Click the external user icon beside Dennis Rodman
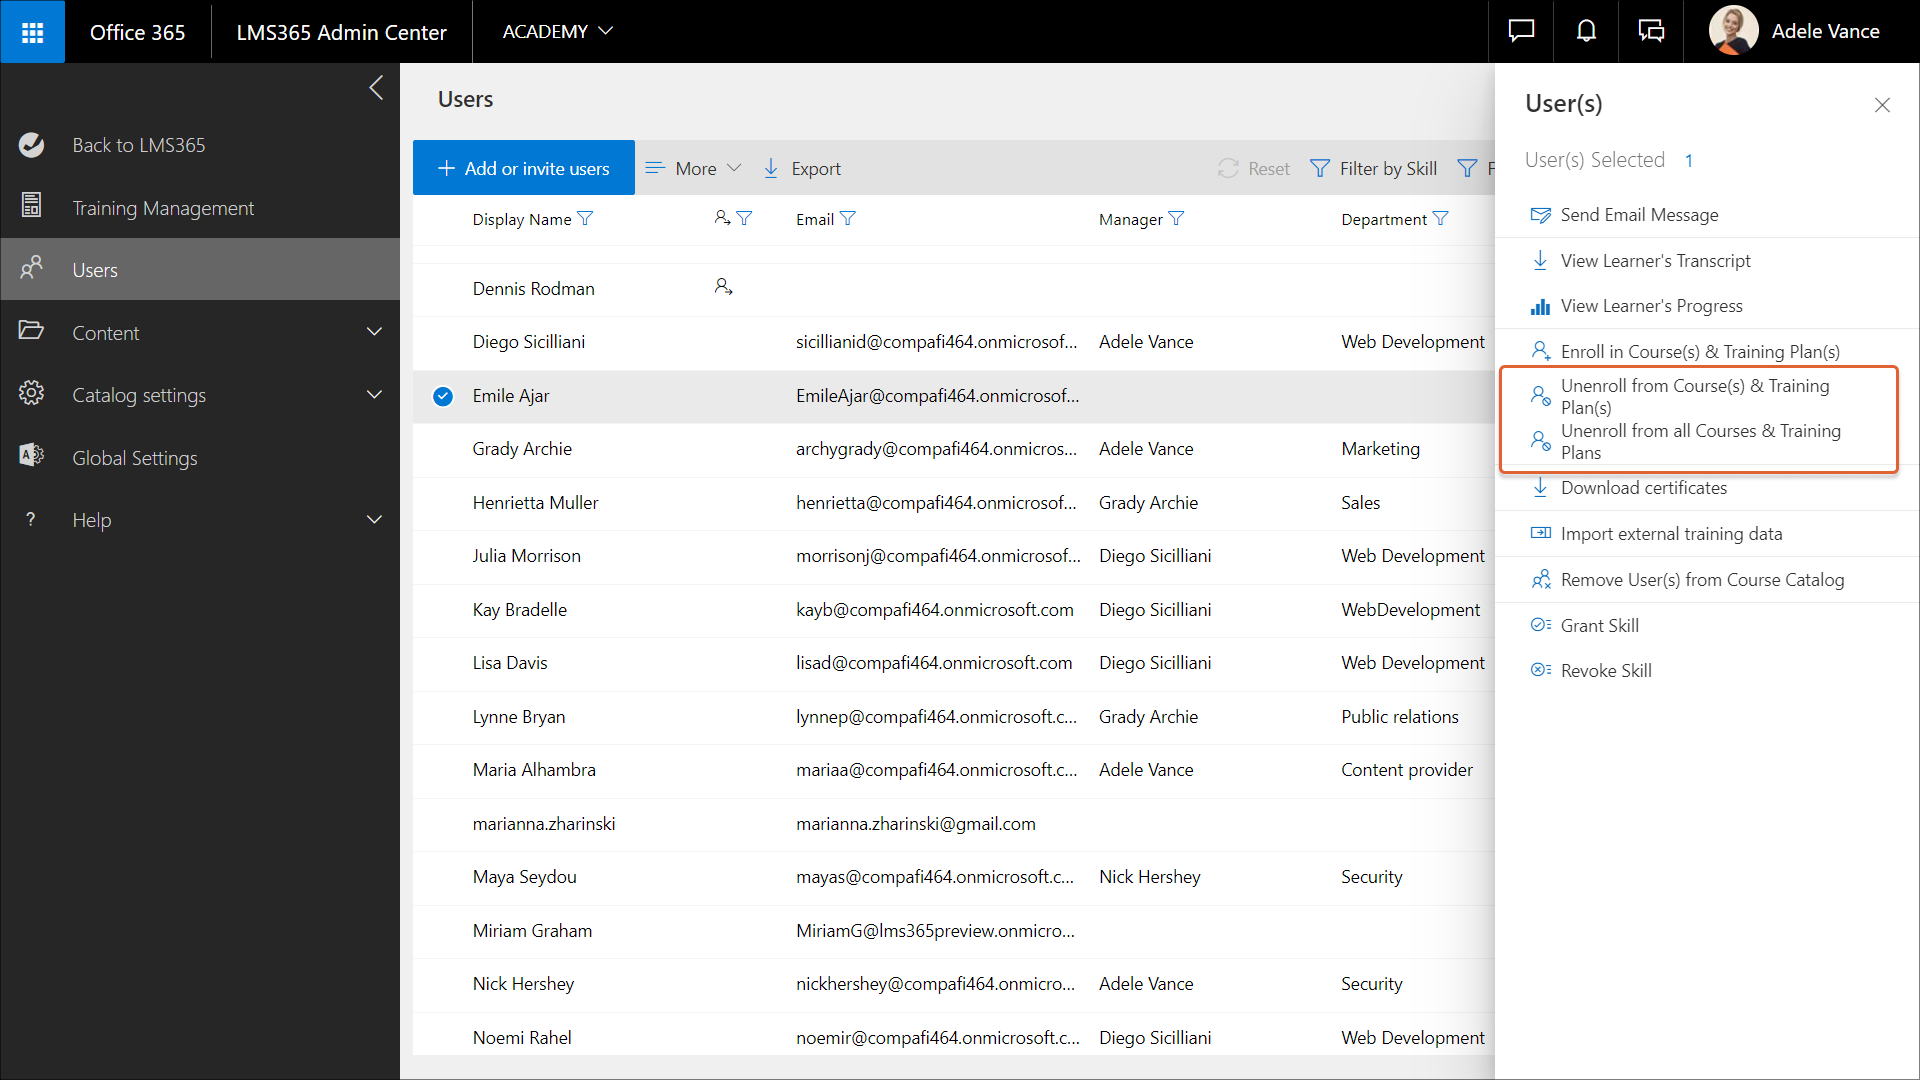The width and height of the screenshot is (1920, 1080). coord(723,288)
